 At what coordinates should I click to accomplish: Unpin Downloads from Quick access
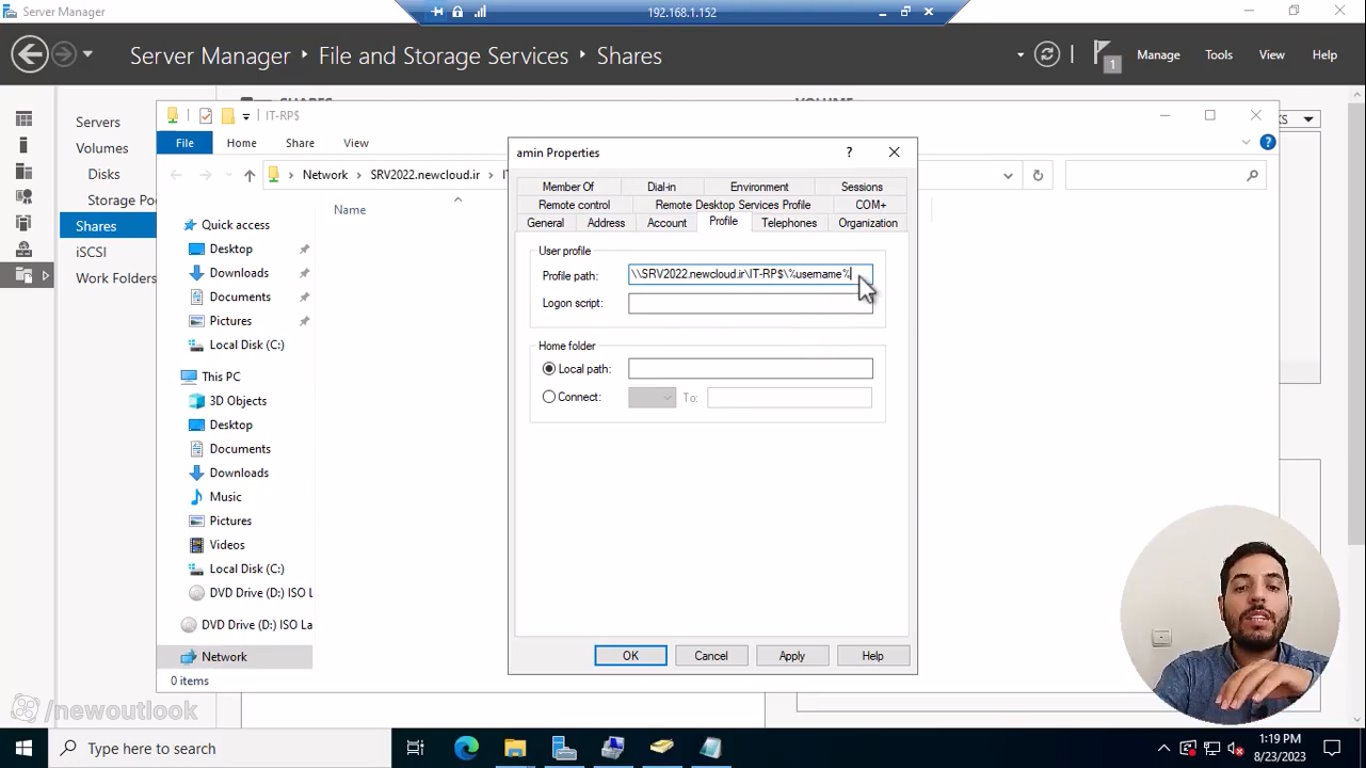(x=304, y=273)
